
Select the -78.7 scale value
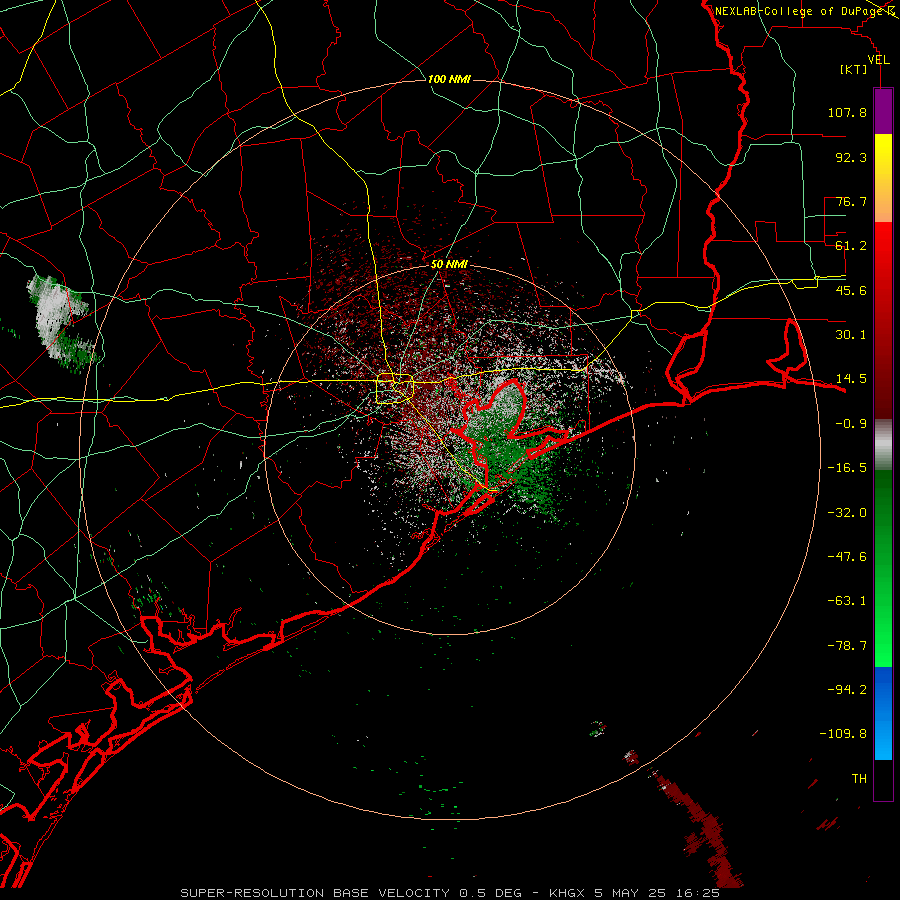click(847, 645)
